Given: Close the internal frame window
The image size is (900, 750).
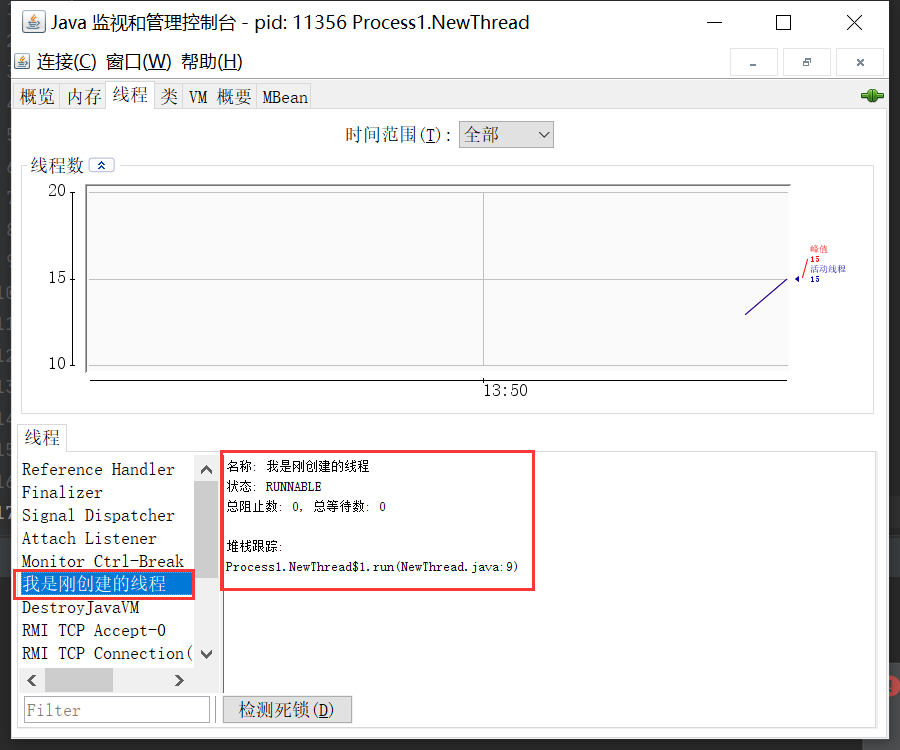Looking at the screenshot, I should click(860, 63).
